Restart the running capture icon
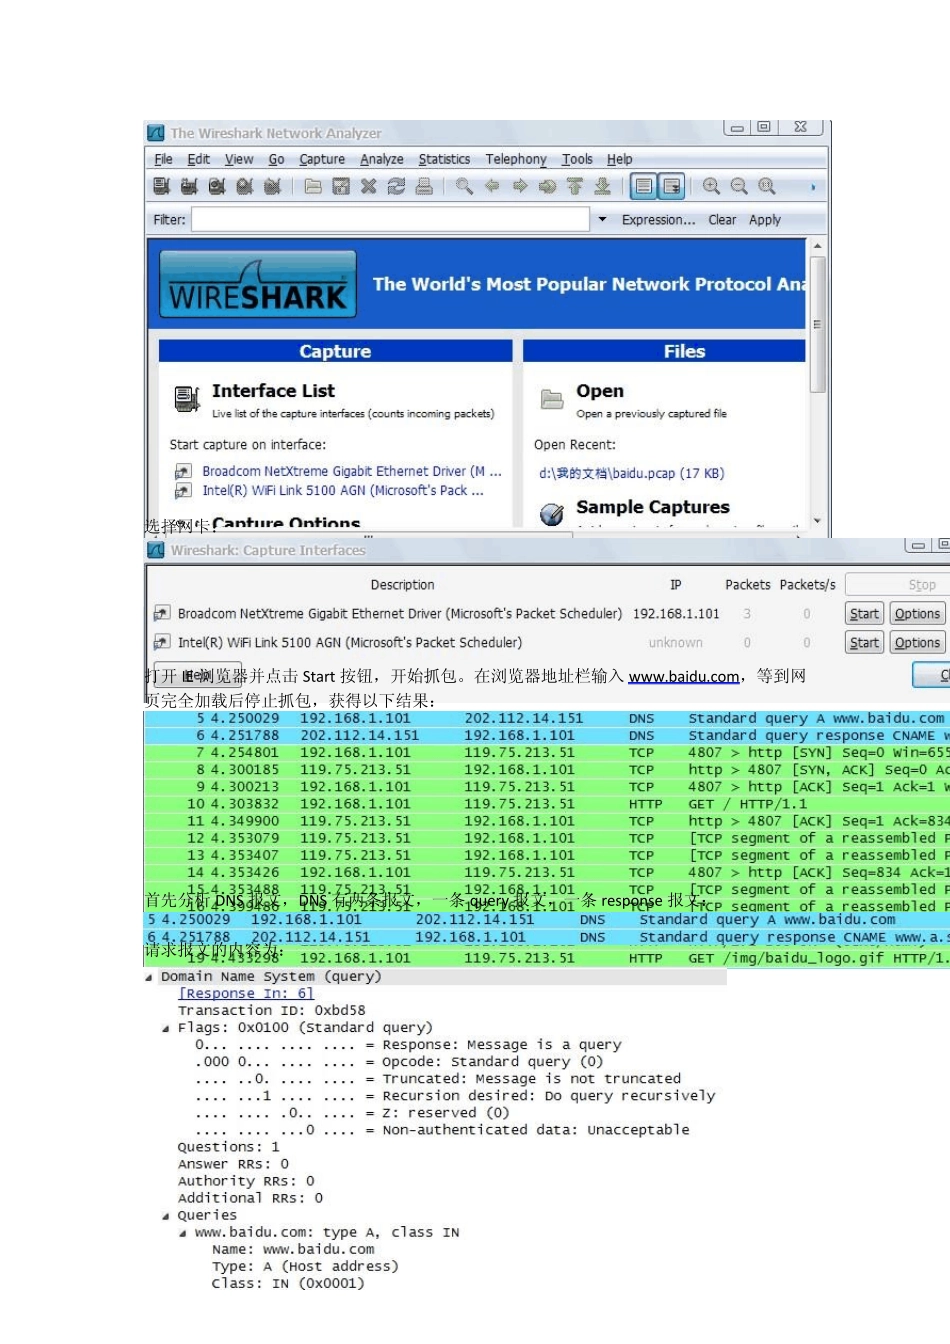The width and height of the screenshot is (950, 1344). click(x=272, y=186)
